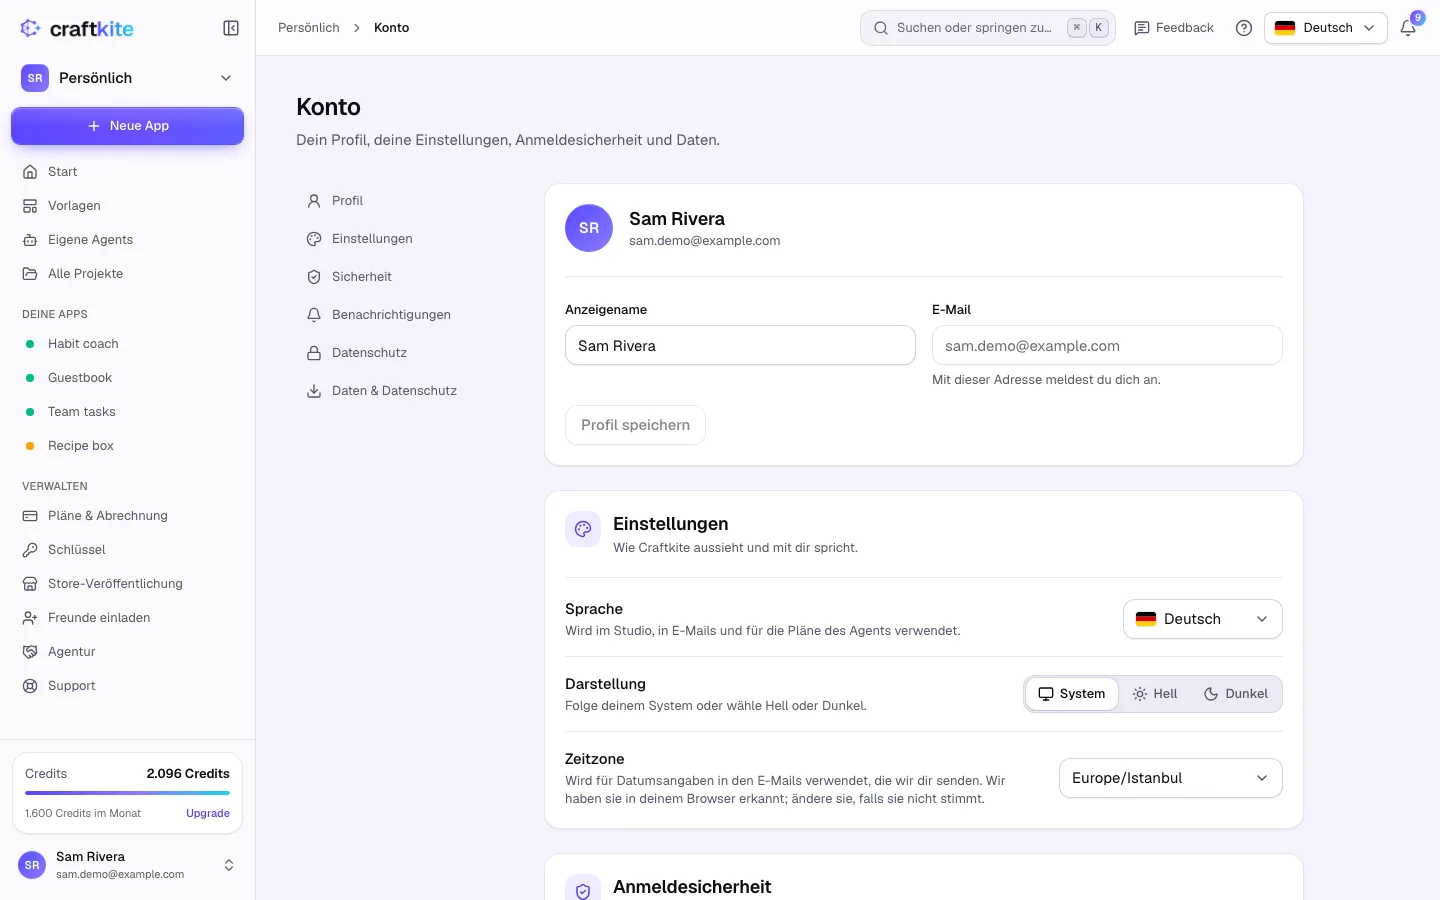Screen dimensions: 1440x900
Task: Click the help question mark icon
Action: point(1244,28)
